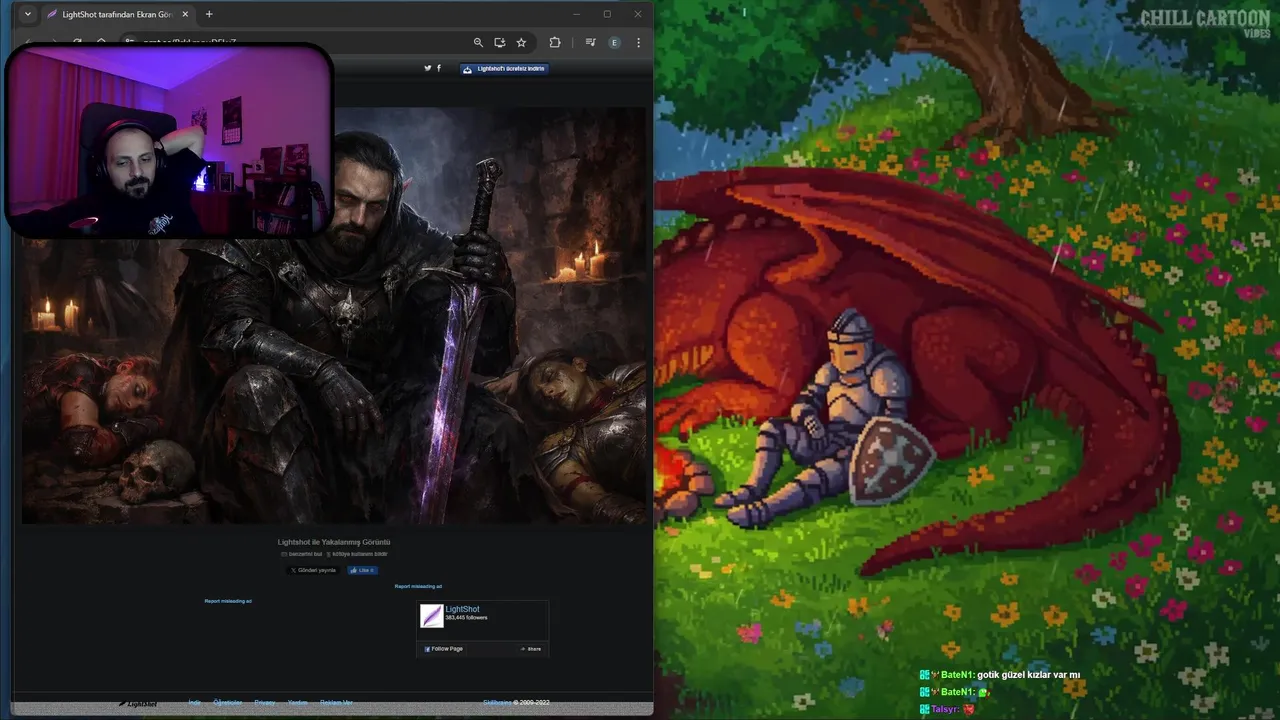The image size is (1280, 720).
Task: Bookmark this page with the star icon
Action: click(521, 42)
